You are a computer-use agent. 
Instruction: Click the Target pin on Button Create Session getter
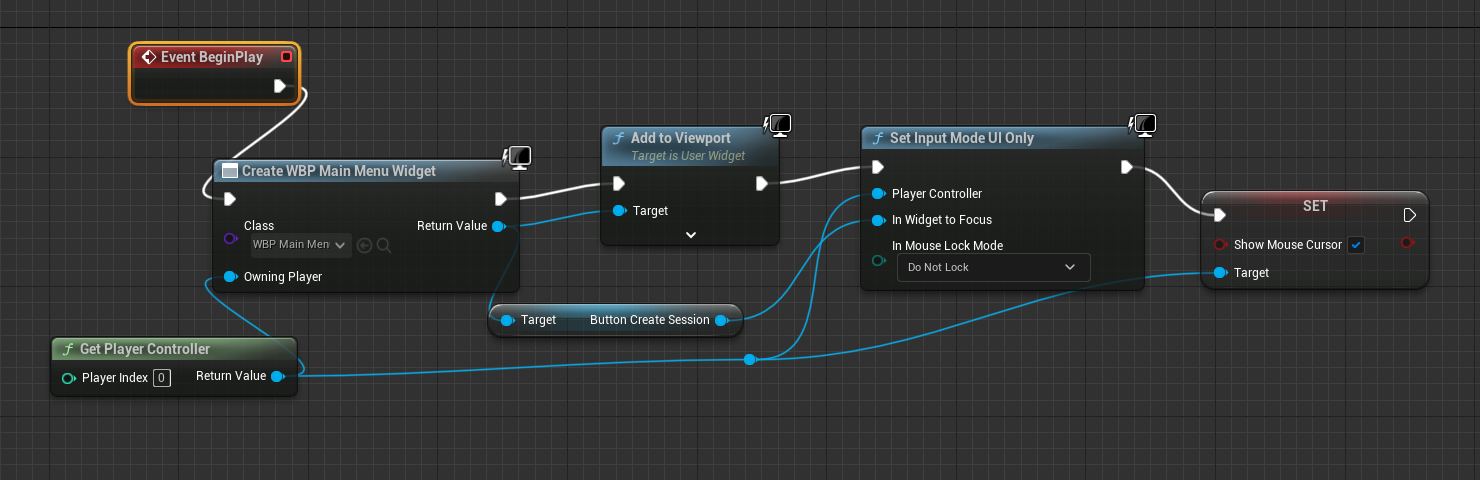tap(506, 320)
